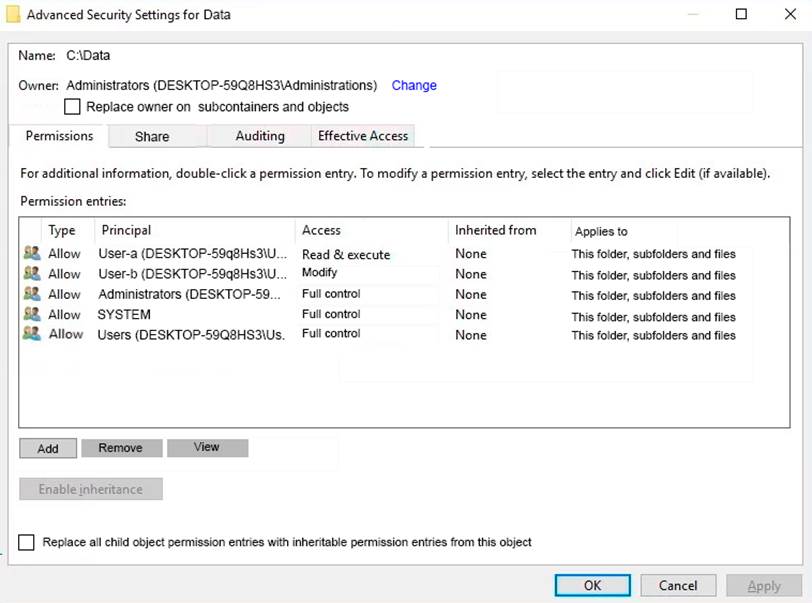
Task: Open the Auditing tab
Action: (x=260, y=136)
